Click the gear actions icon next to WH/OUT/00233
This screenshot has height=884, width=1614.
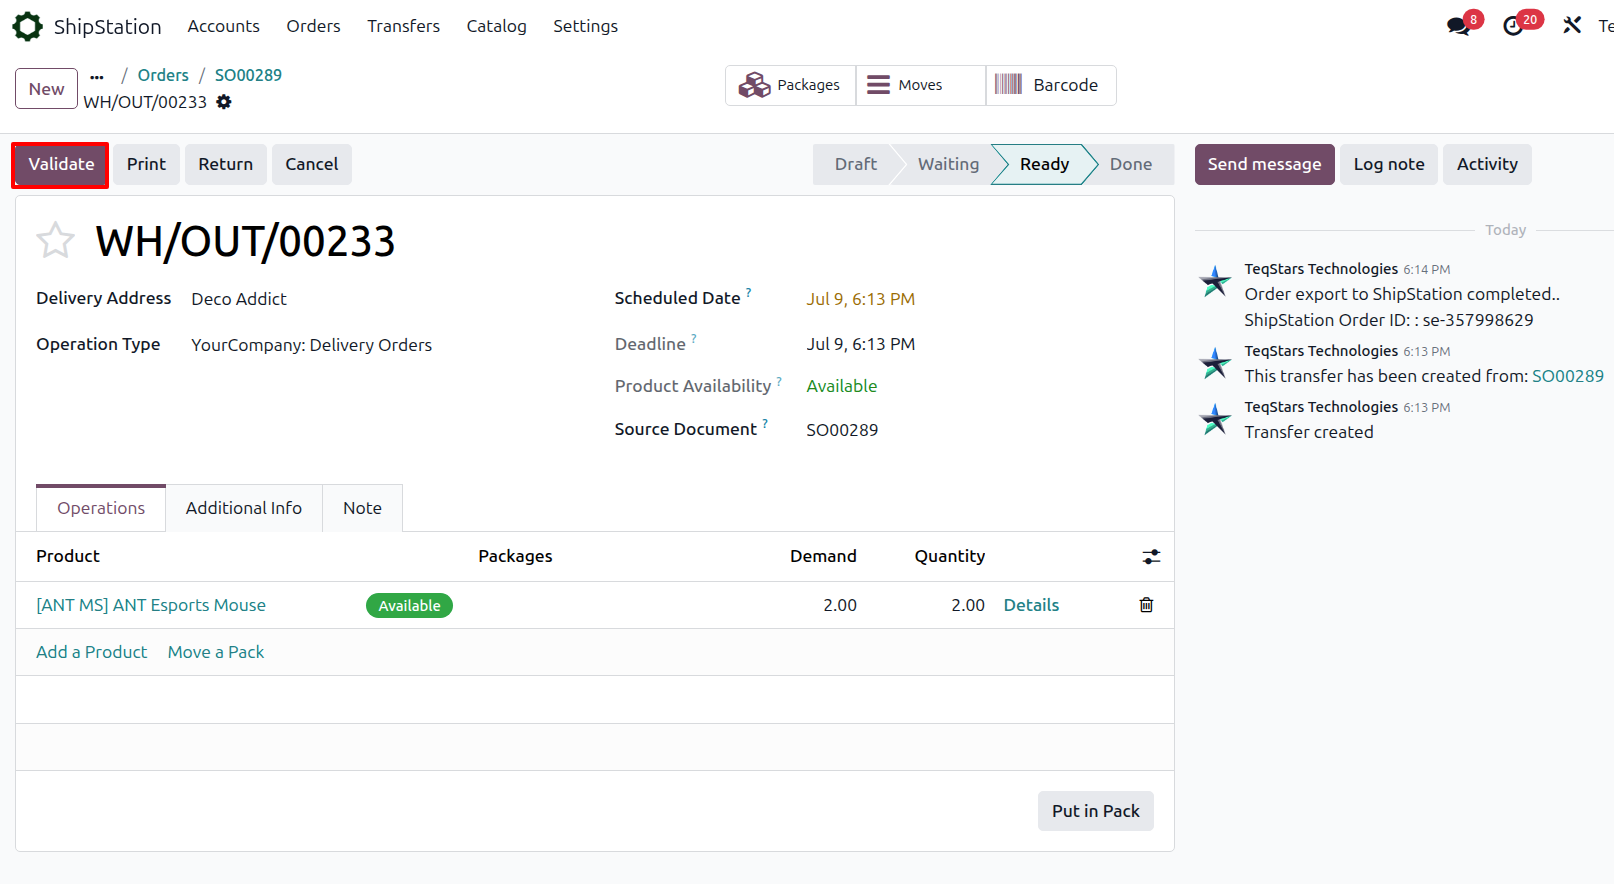(x=224, y=102)
